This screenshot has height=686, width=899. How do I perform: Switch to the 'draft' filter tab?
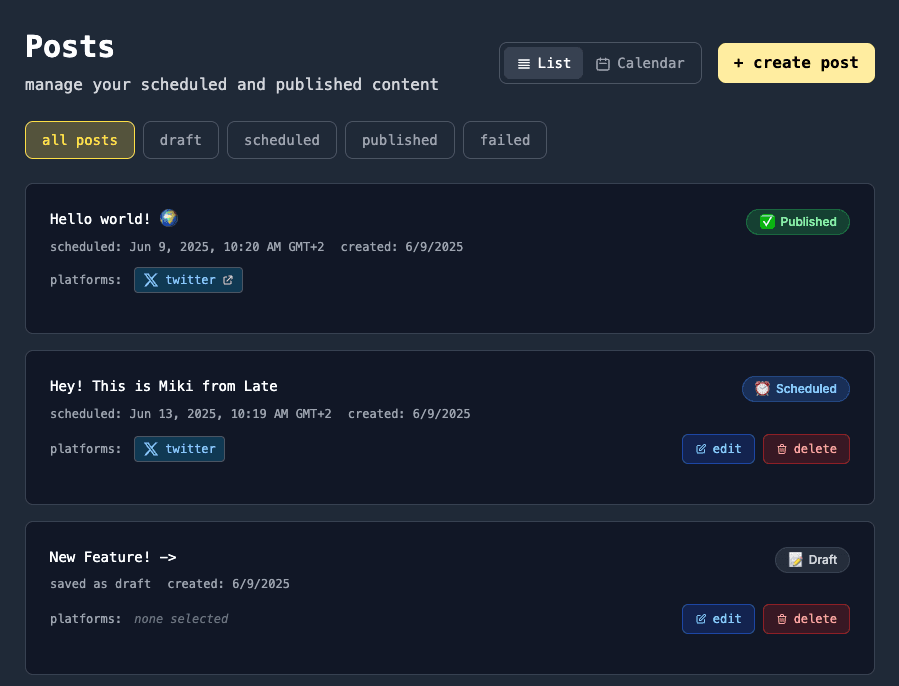(180, 140)
